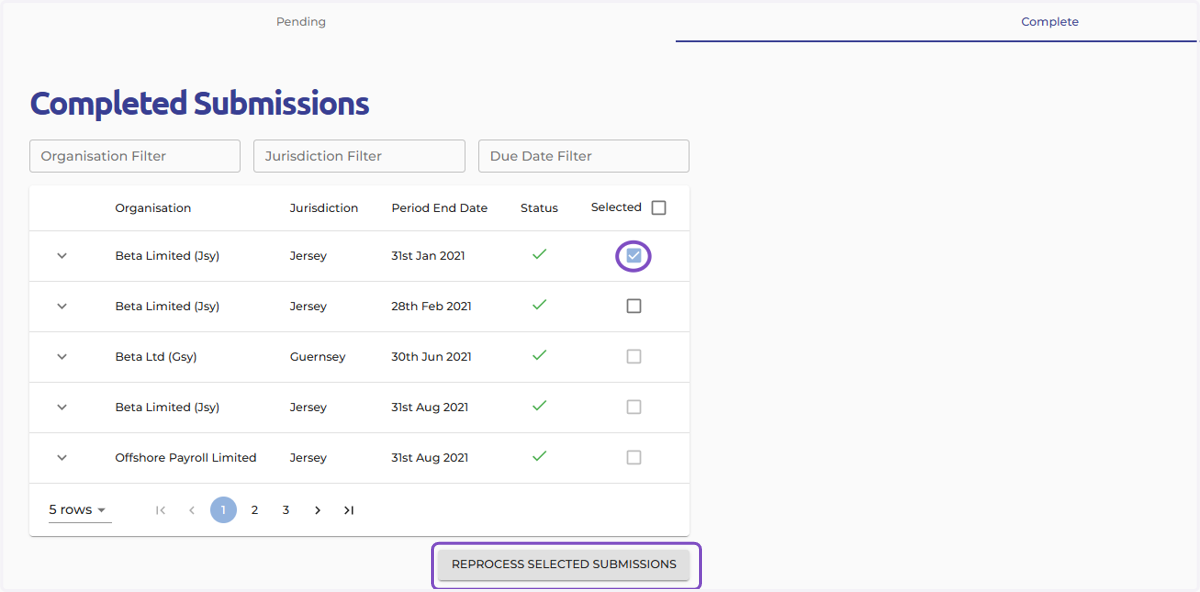Image resolution: width=1200 pixels, height=592 pixels.
Task: Click the Due Date Filter field
Action: [x=584, y=156]
